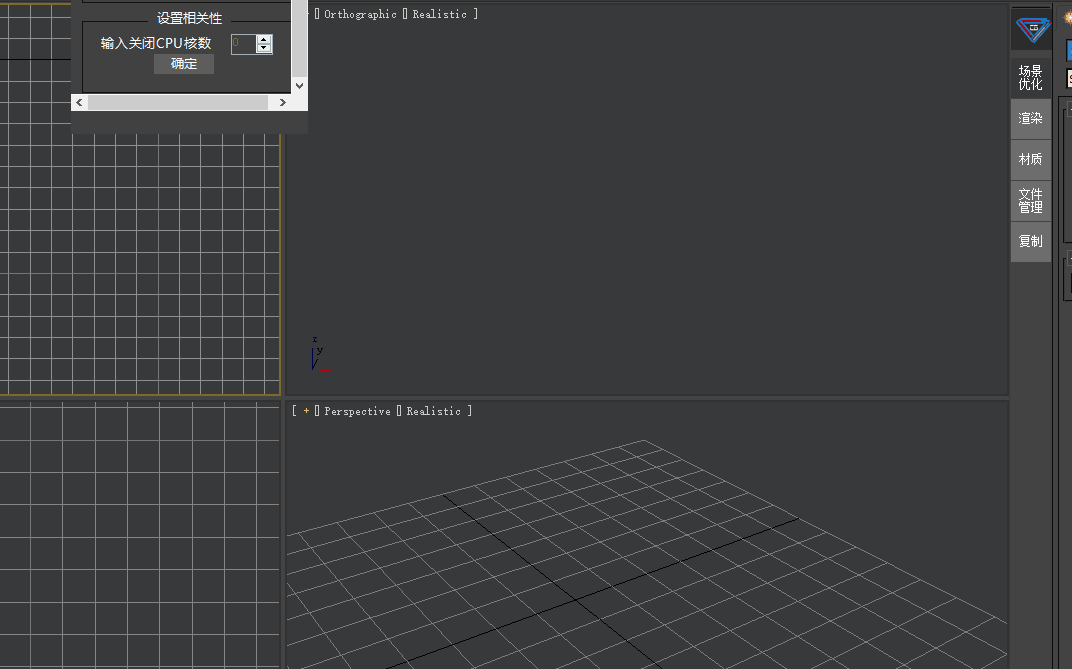Screen dimensions: 1072x669
Task: Decrease the CPU core count spinner
Action: coord(264,48)
